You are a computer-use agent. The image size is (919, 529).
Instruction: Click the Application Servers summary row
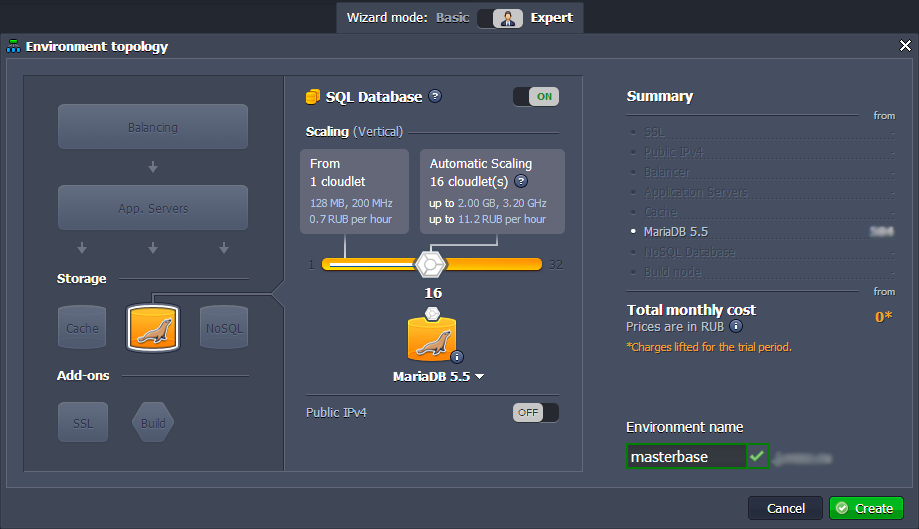pyautogui.click(x=761, y=192)
